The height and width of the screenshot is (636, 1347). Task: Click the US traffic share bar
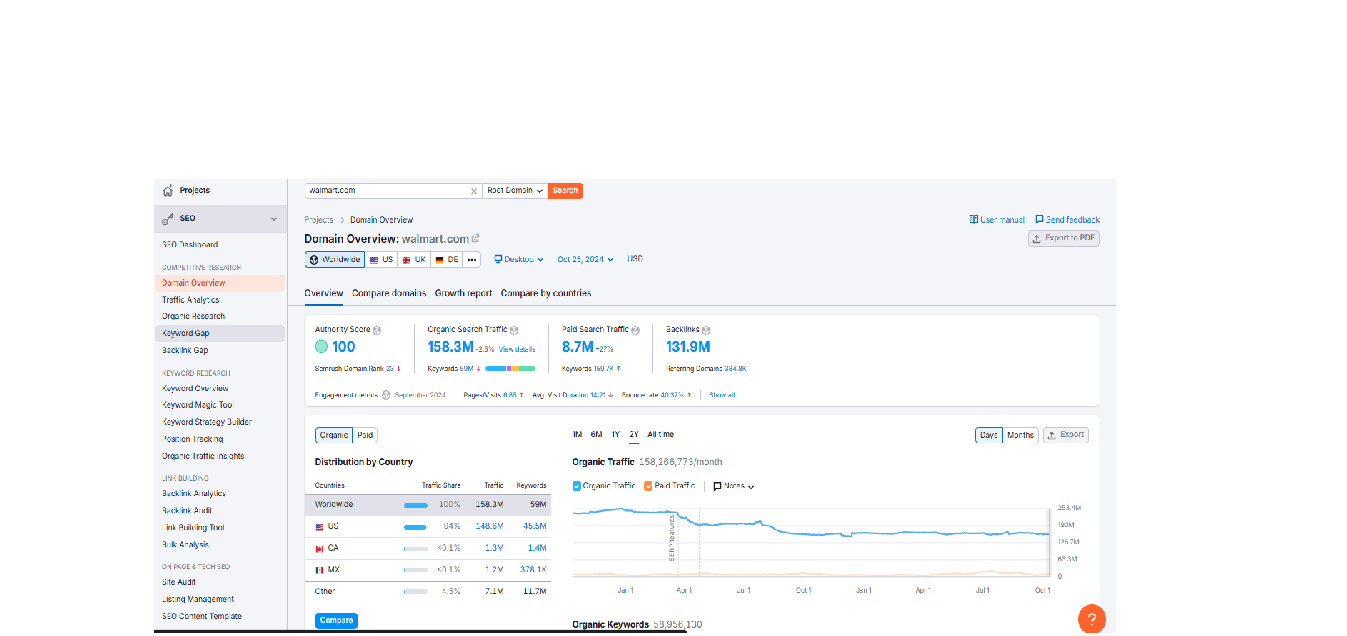(x=415, y=526)
